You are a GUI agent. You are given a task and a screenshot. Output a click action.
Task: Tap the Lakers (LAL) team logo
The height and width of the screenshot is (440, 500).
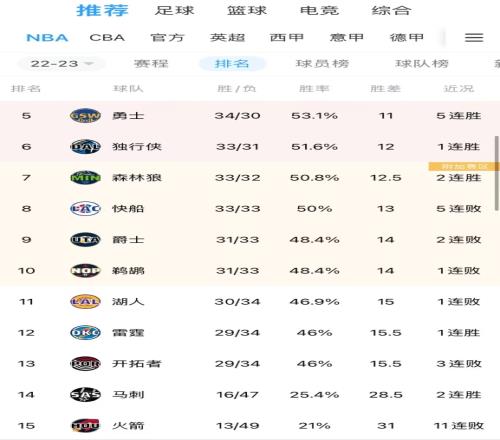85,302
